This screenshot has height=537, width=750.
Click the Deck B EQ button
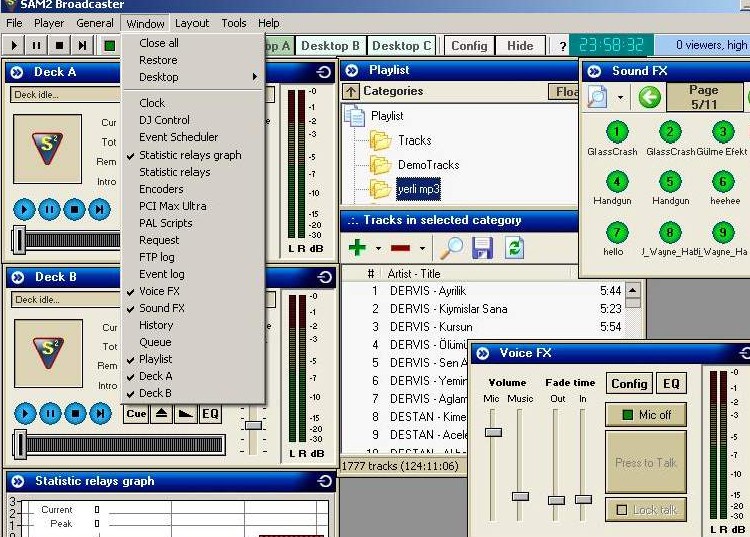click(210, 414)
